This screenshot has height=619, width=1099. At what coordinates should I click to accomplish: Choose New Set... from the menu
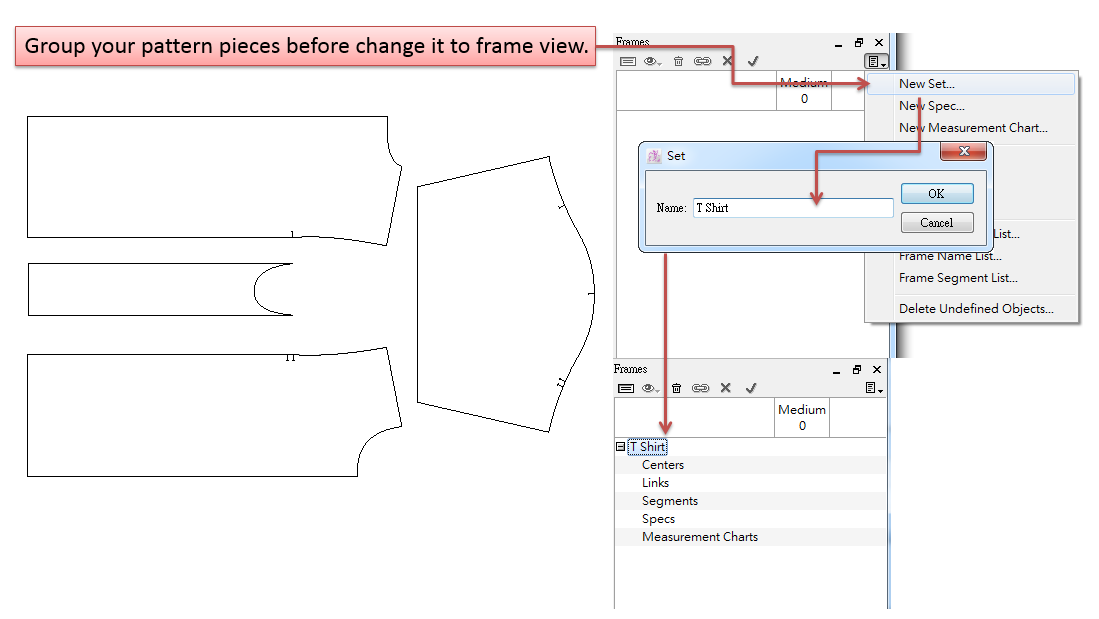pos(926,84)
